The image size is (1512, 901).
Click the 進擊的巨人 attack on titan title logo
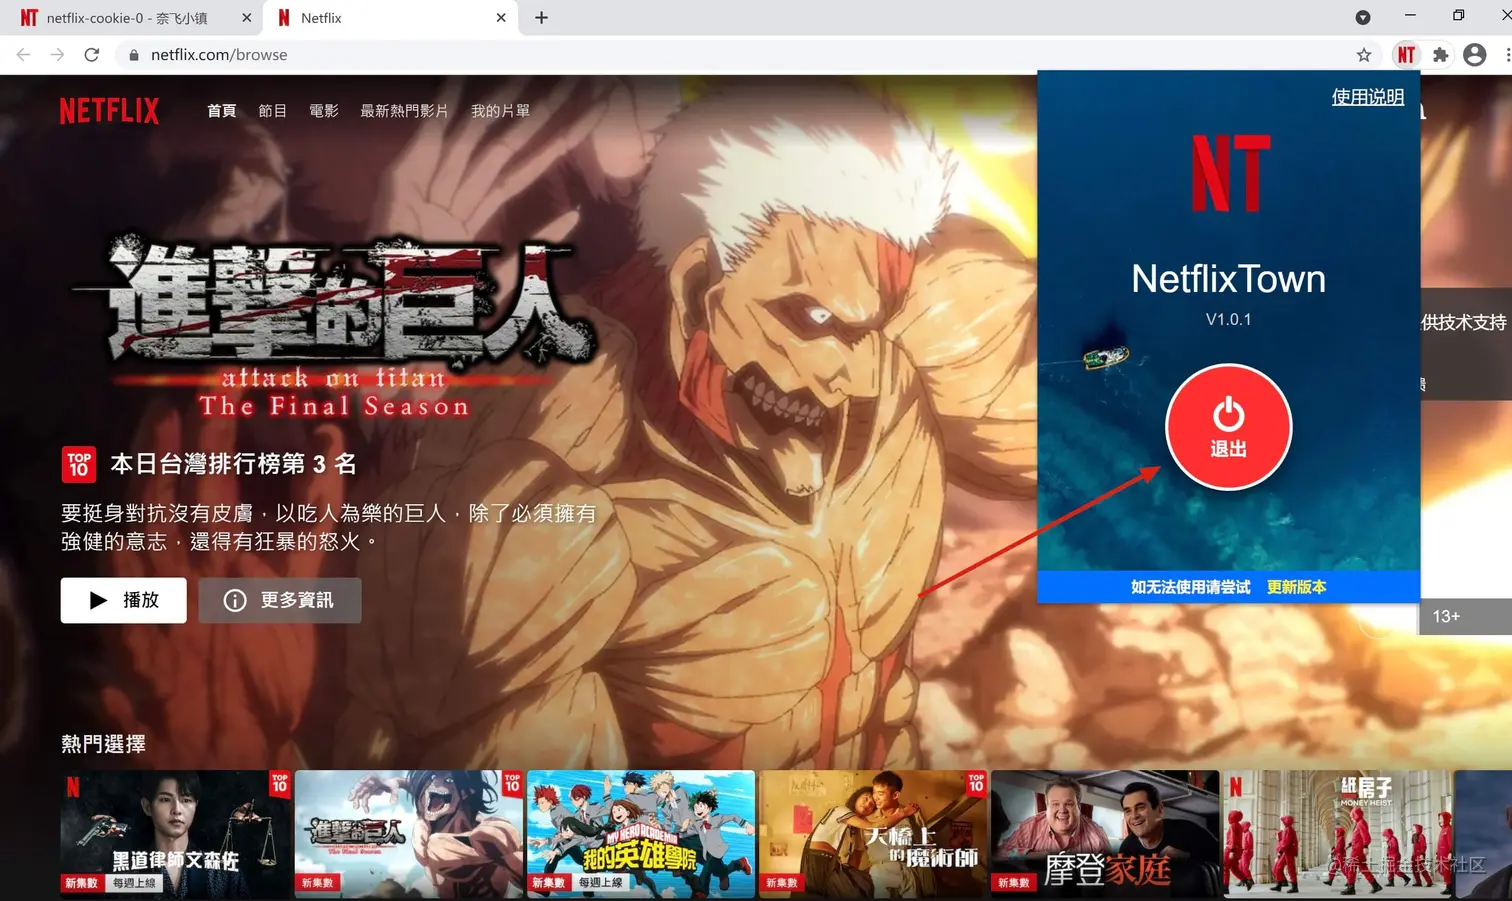(334, 328)
